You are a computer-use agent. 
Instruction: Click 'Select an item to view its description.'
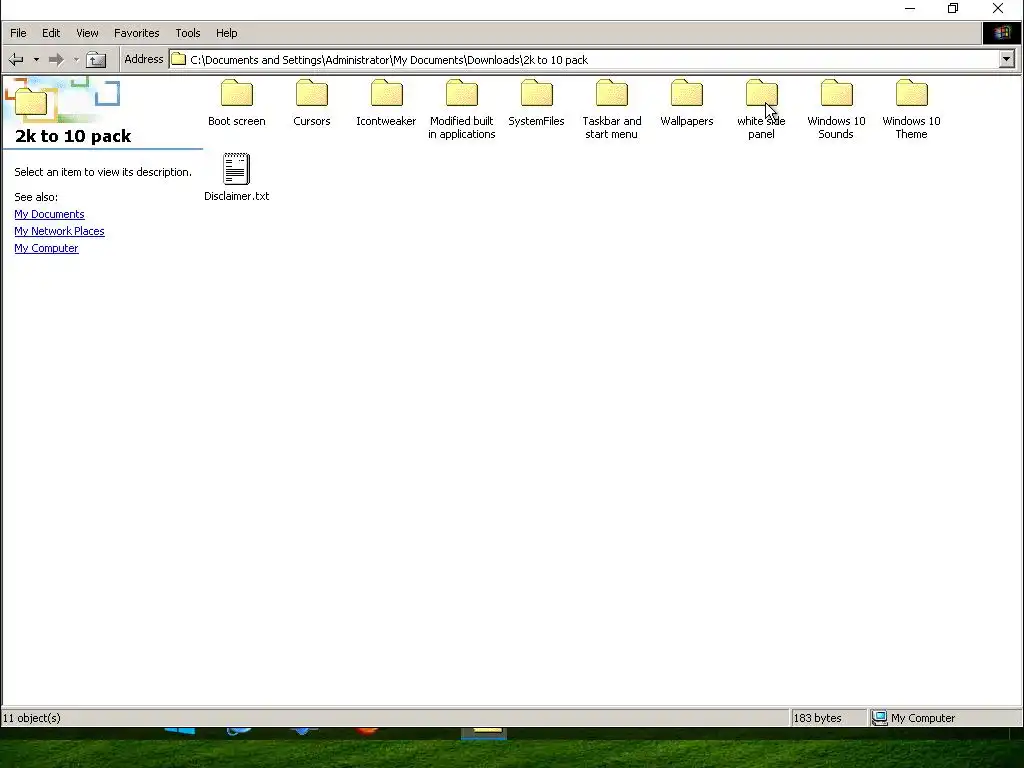[x=103, y=172]
